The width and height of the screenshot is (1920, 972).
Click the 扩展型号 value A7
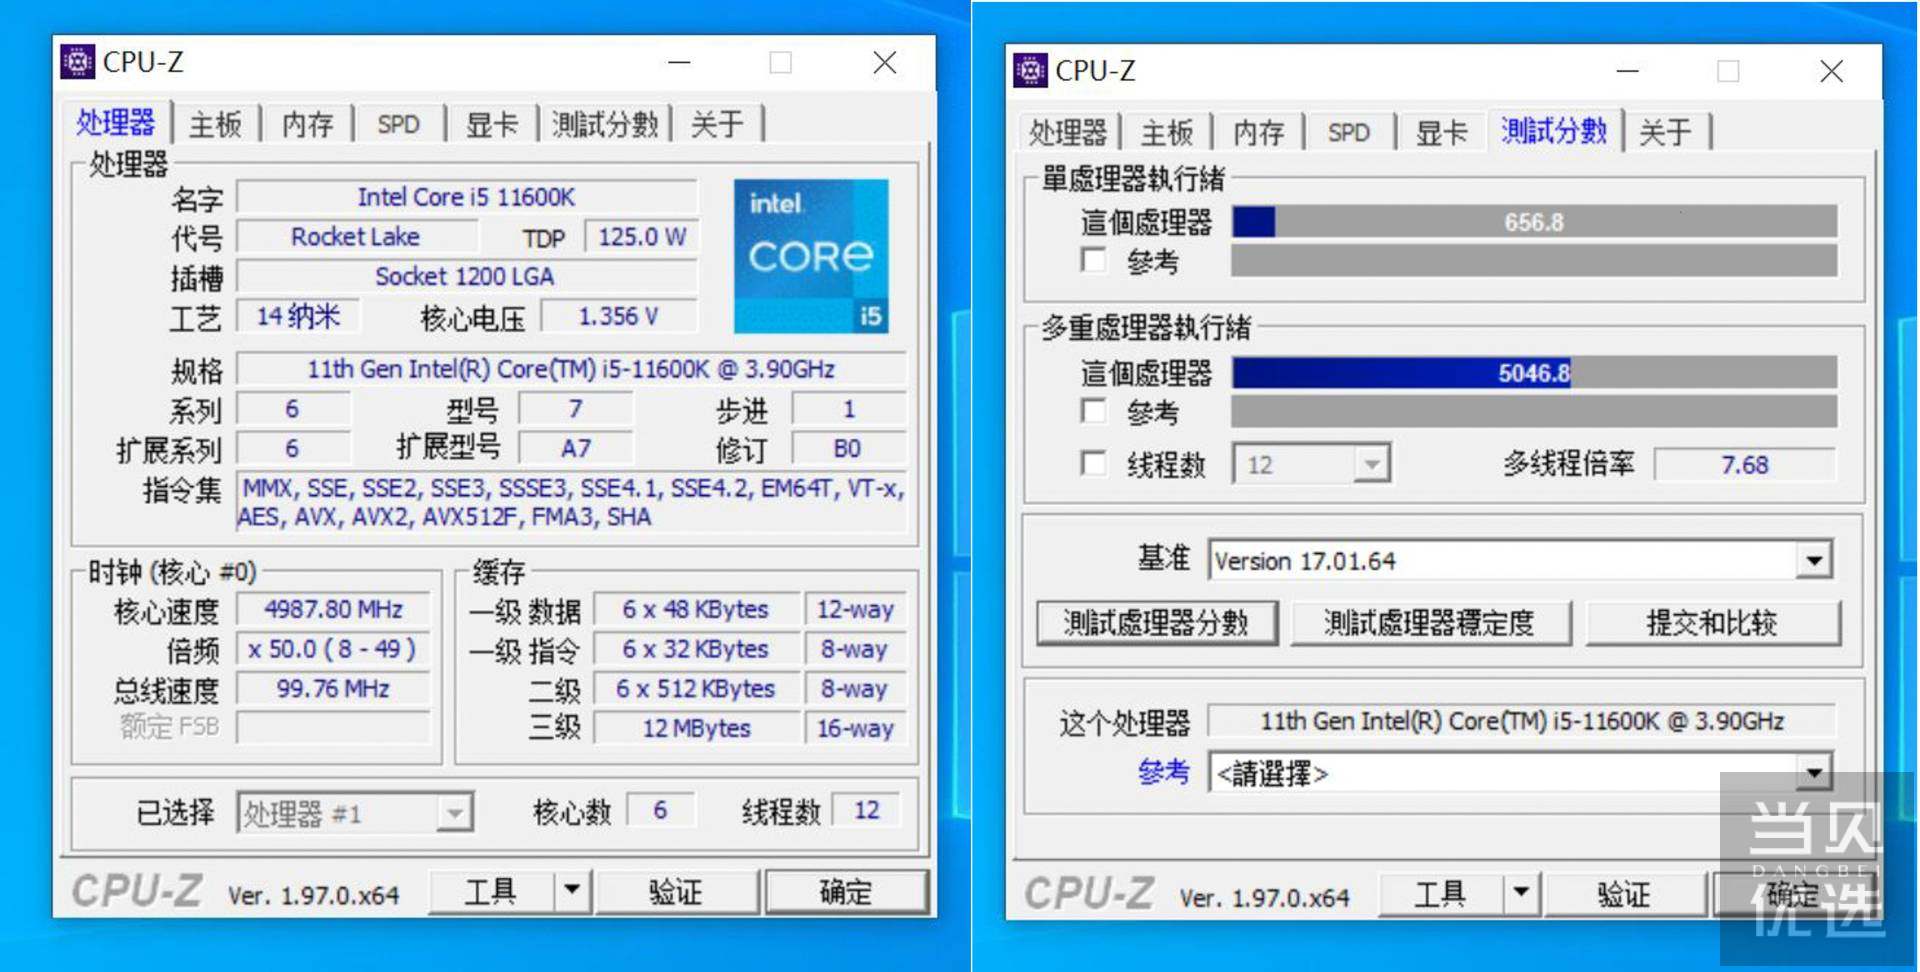tap(576, 448)
